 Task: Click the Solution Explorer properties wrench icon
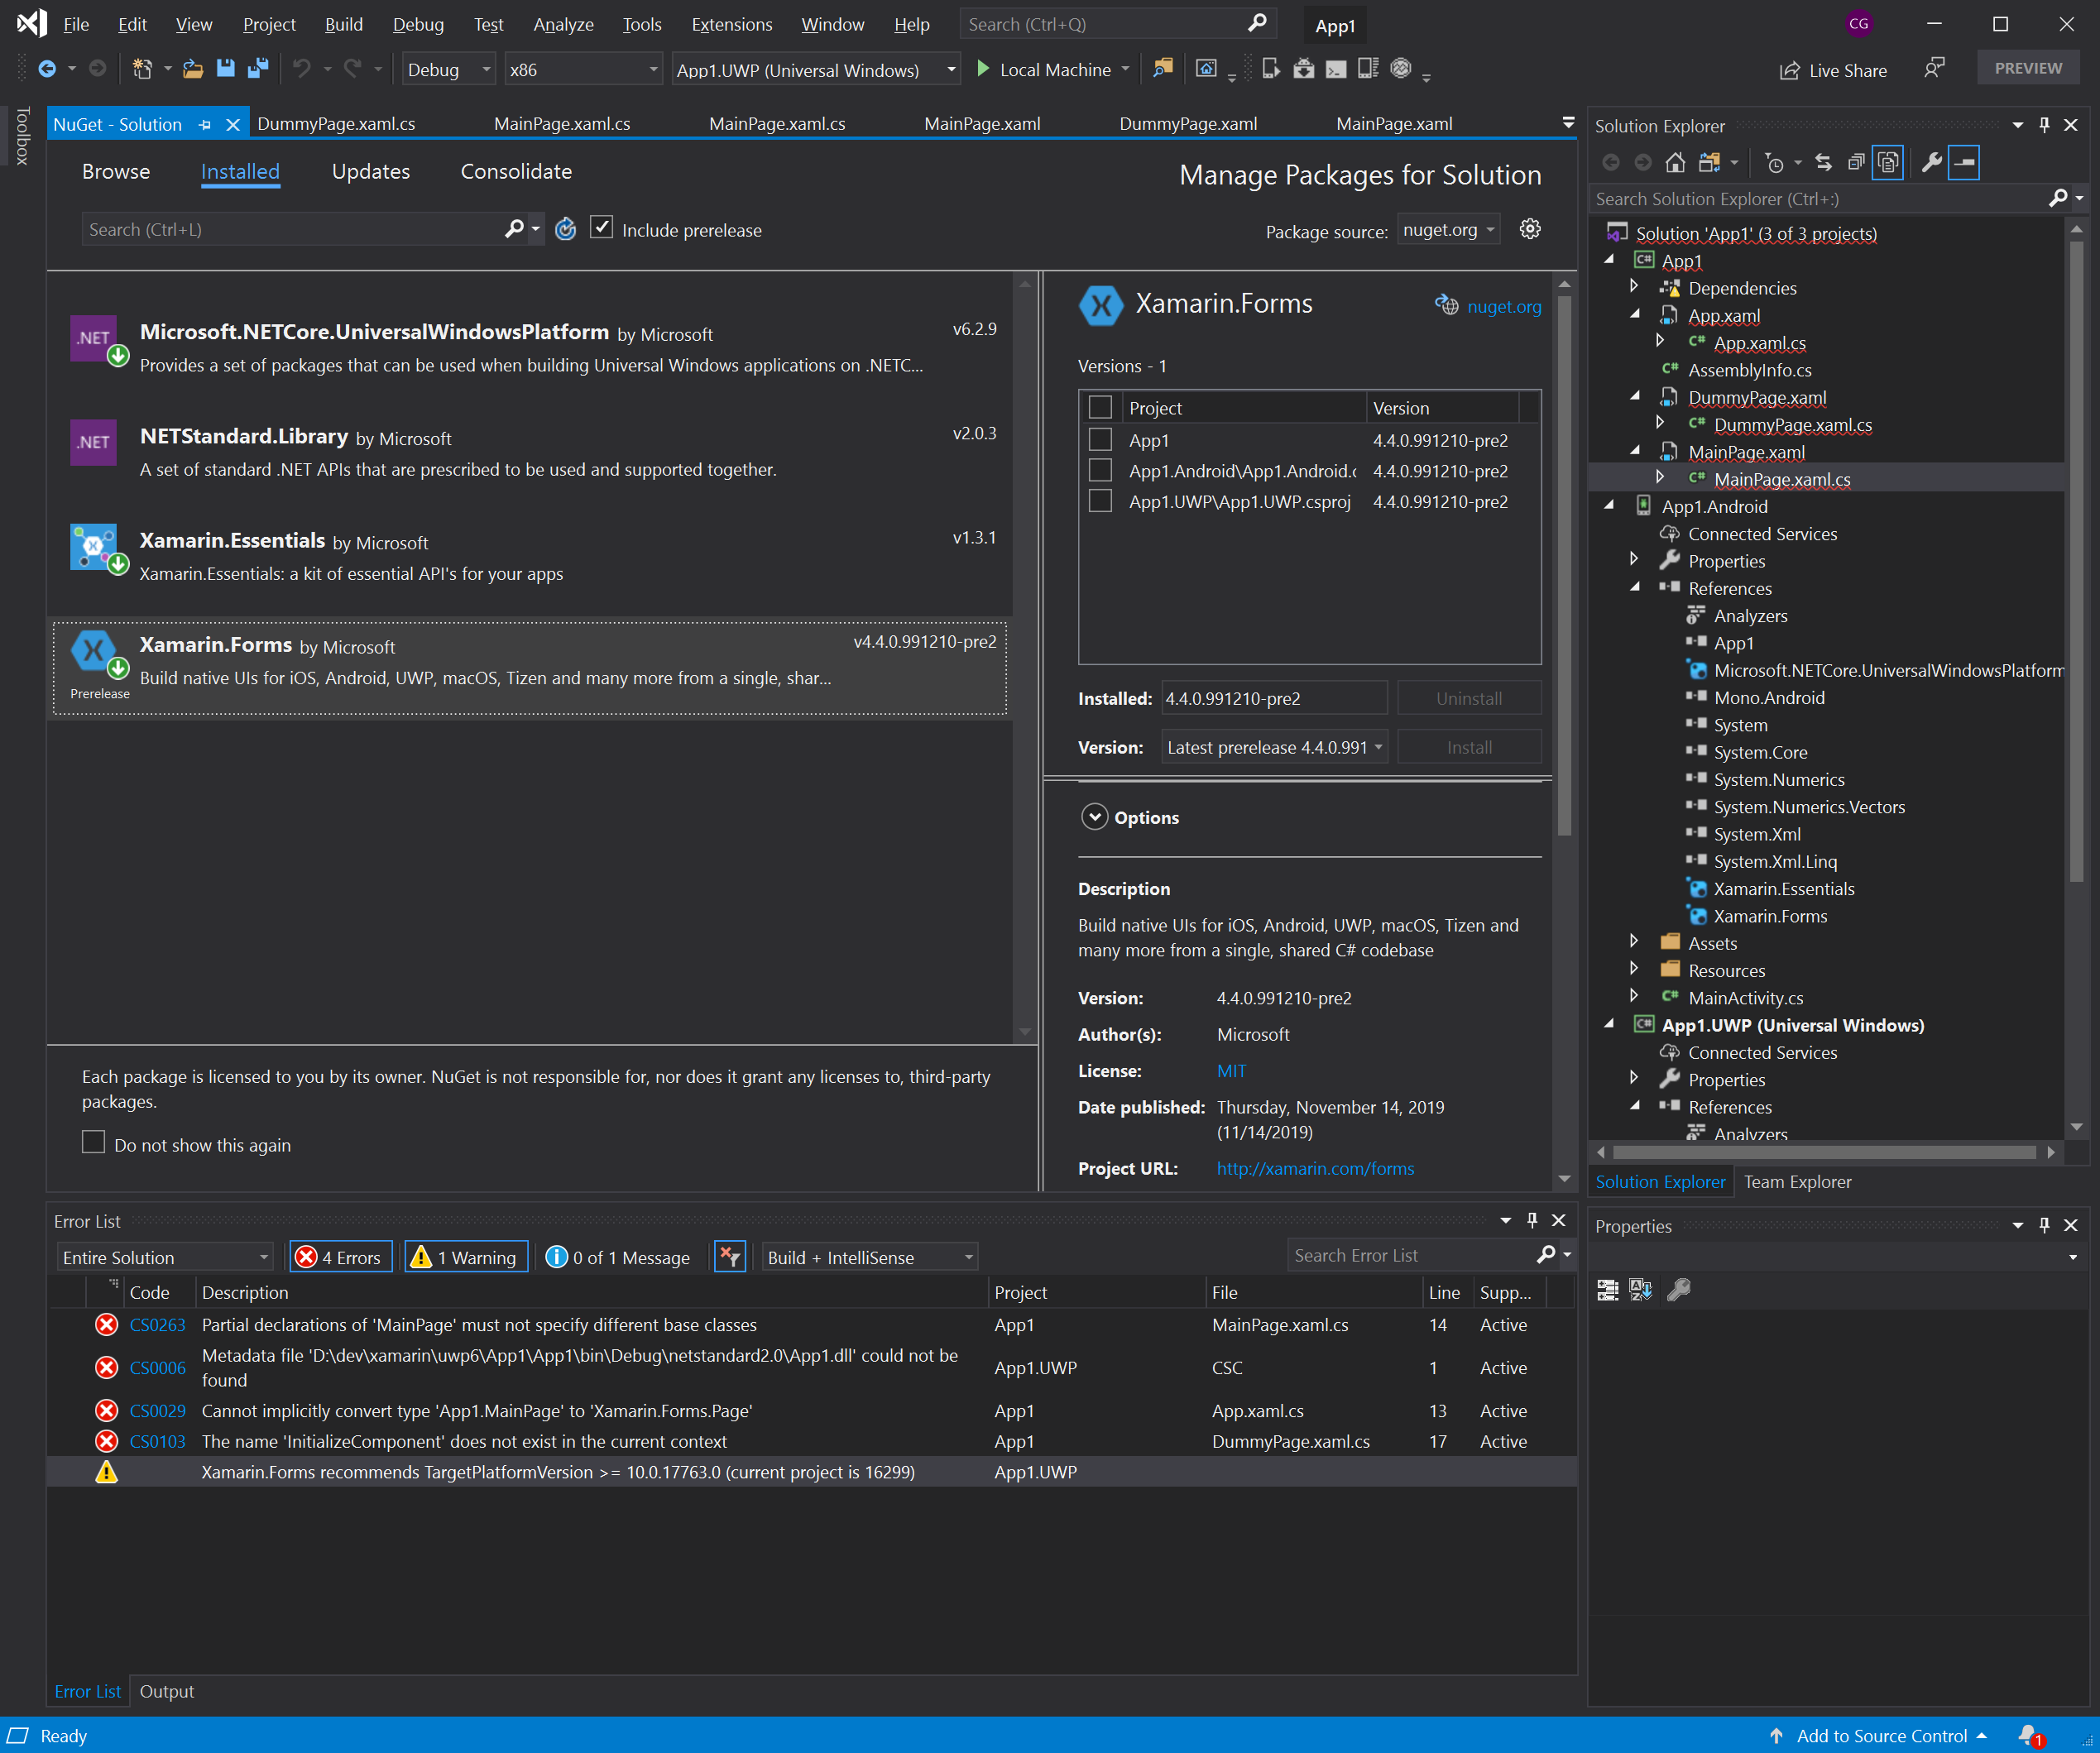click(1931, 162)
